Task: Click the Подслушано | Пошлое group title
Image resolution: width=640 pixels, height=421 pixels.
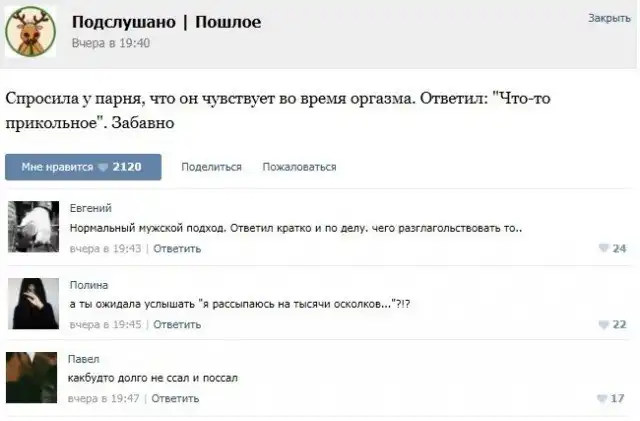Action: (x=166, y=22)
